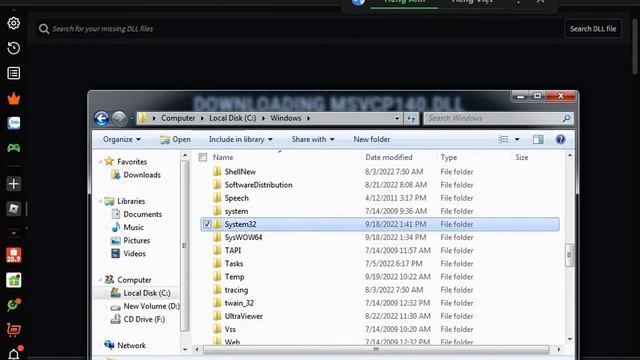Click Local Disk (C:) breadcrumb
Viewport: 640px width, 360px height.
tap(233, 118)
